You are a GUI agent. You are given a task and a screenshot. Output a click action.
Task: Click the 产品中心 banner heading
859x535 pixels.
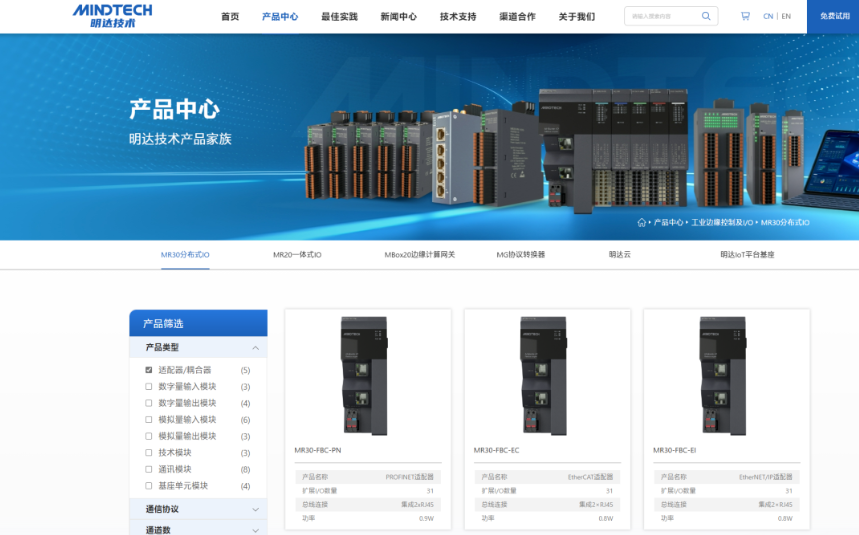click(x=174, y=109)
